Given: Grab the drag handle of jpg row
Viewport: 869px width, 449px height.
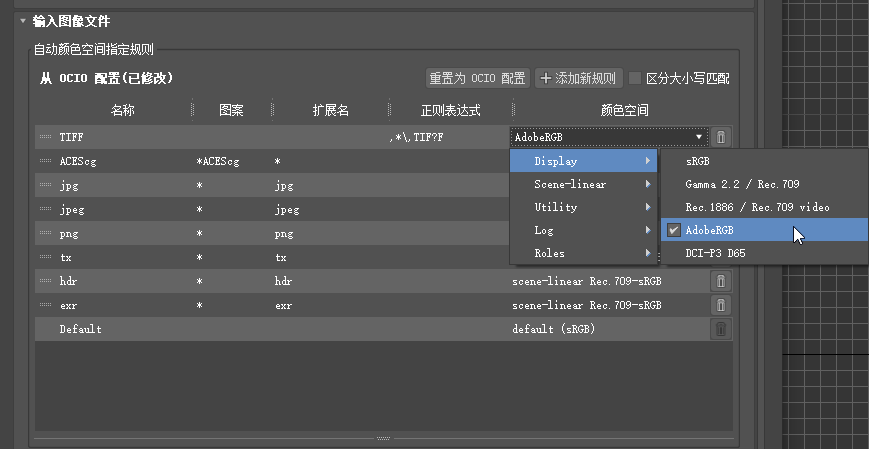Looking at the screenshot, I should [46, 185].
